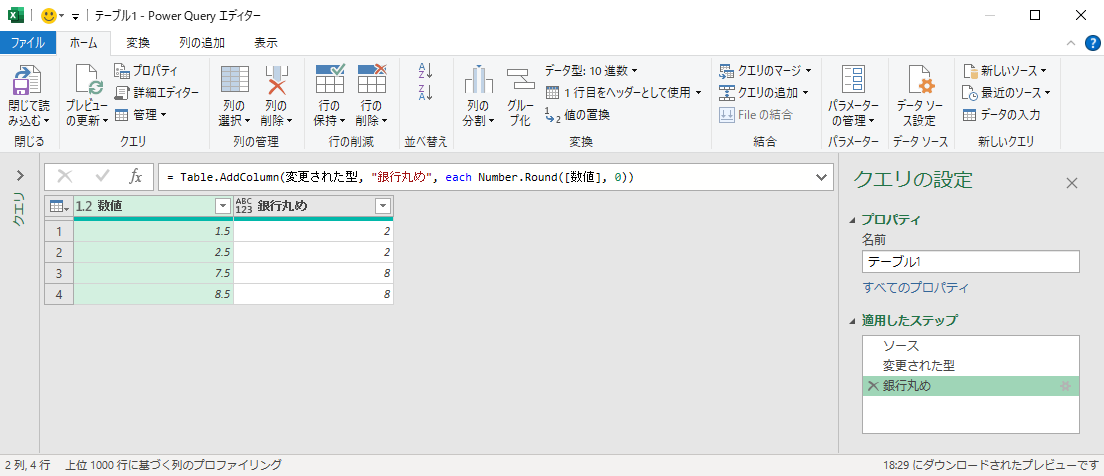Edit the query name field テーブル1
Screen dimensions: 1104x476
(x=970, y=261)
